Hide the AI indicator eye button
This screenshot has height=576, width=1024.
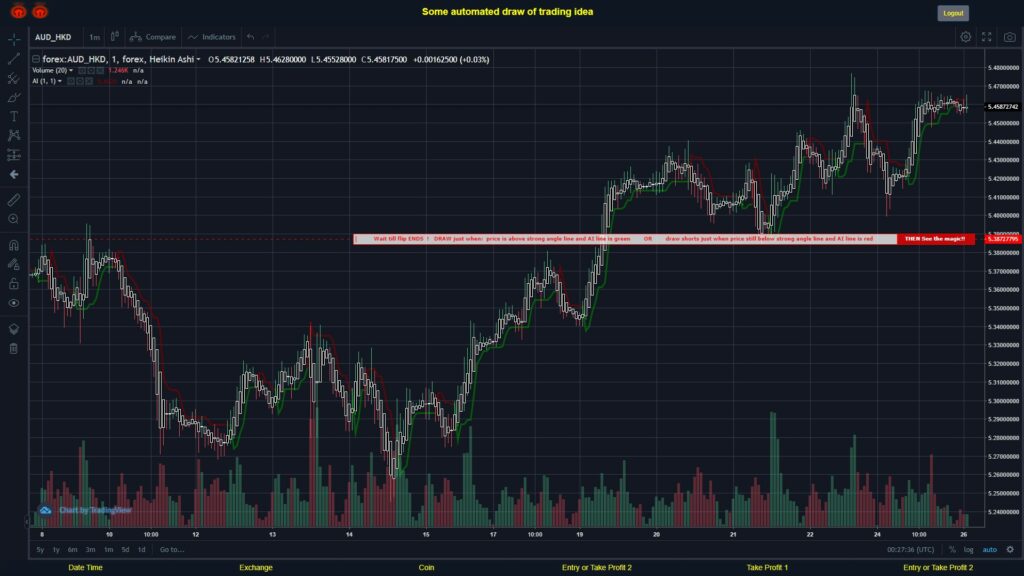click(x=71, y=81)
